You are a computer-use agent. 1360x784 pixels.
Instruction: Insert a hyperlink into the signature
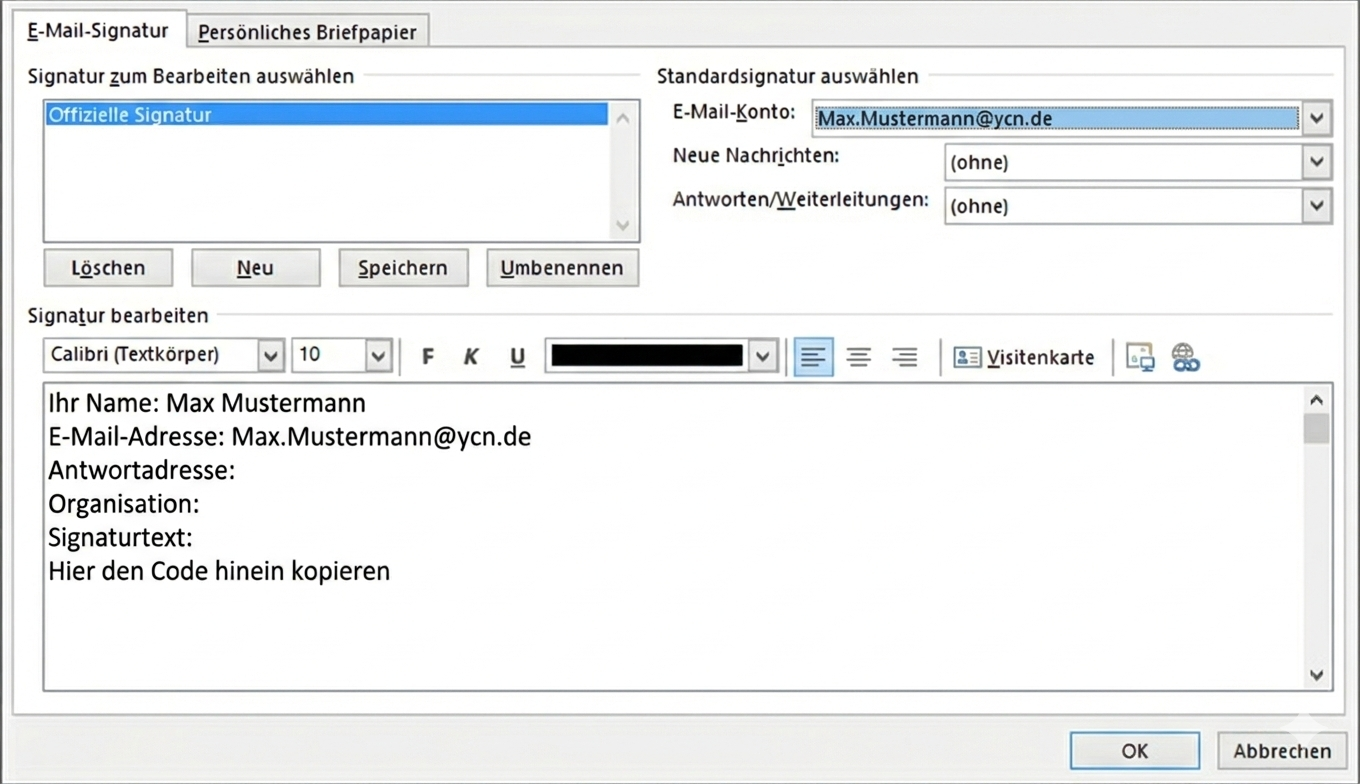[1185, 357]
